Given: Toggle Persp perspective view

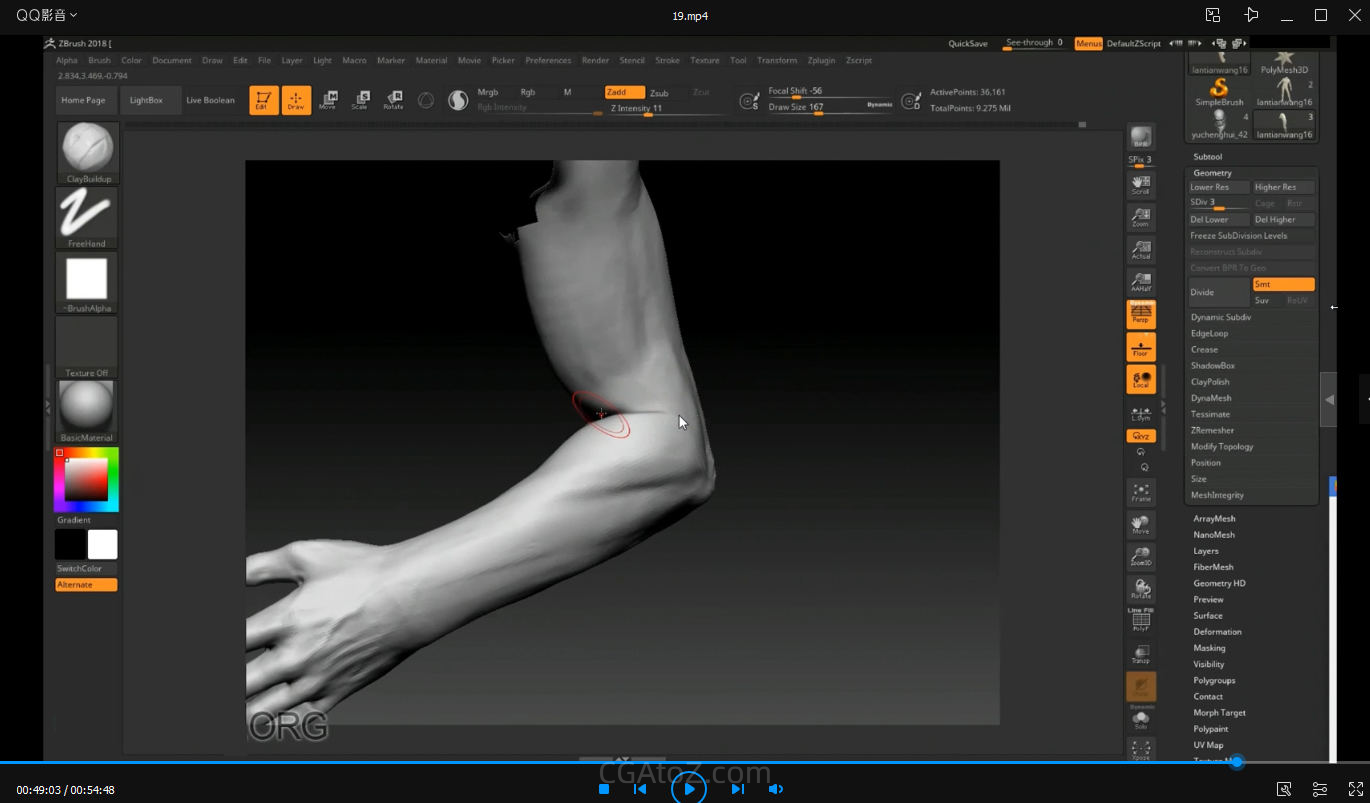Looking at the screenshot, I should pyautogui.click(x=1141, y=315).
